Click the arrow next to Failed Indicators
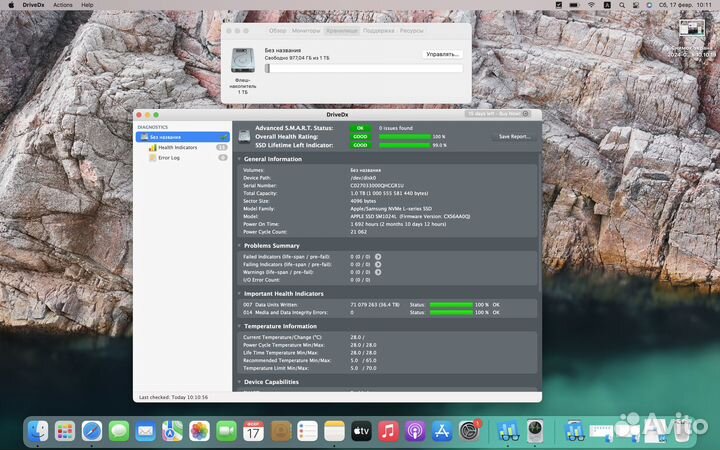The height and width of the screenshot is (450, 720). click(378, 257)
